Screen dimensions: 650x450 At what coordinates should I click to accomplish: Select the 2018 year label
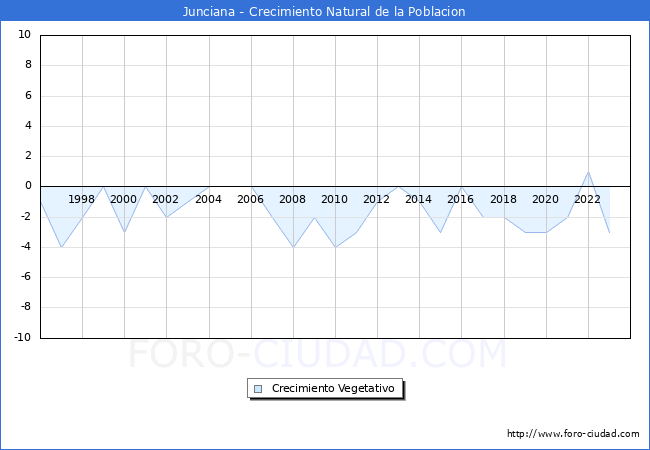pos(503,199)
